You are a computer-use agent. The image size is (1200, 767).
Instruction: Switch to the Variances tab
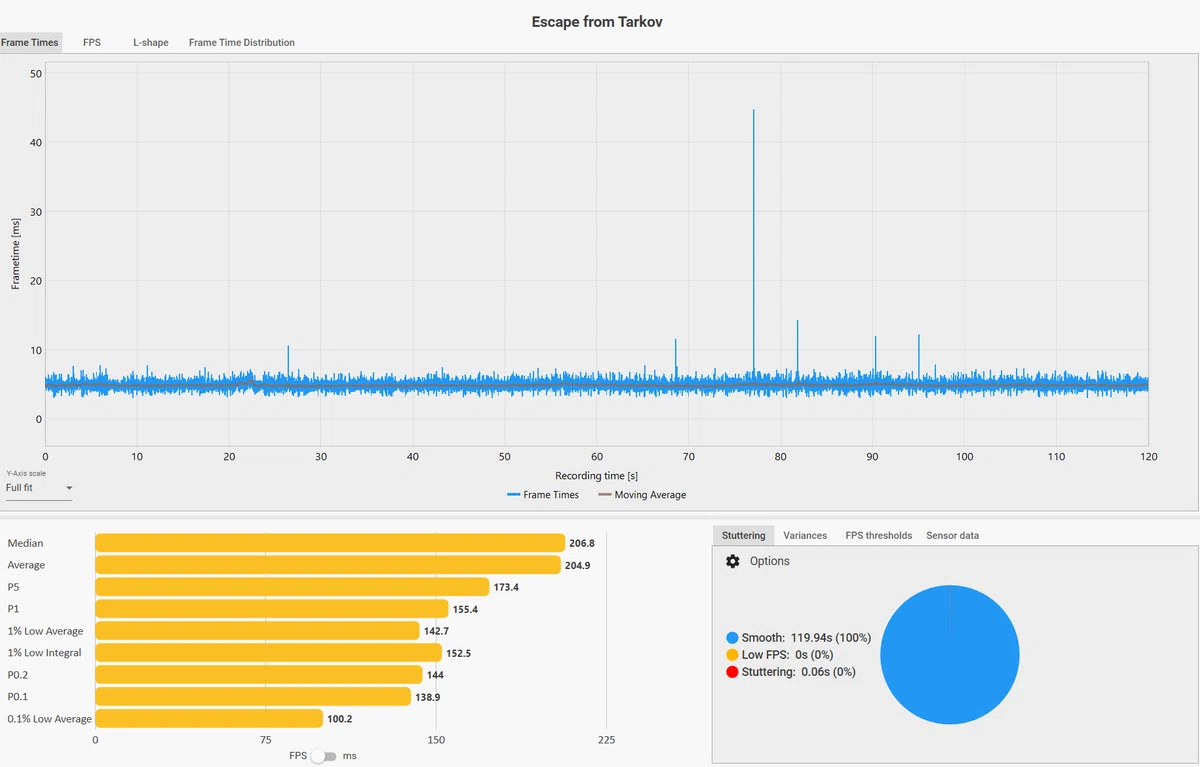805,535
